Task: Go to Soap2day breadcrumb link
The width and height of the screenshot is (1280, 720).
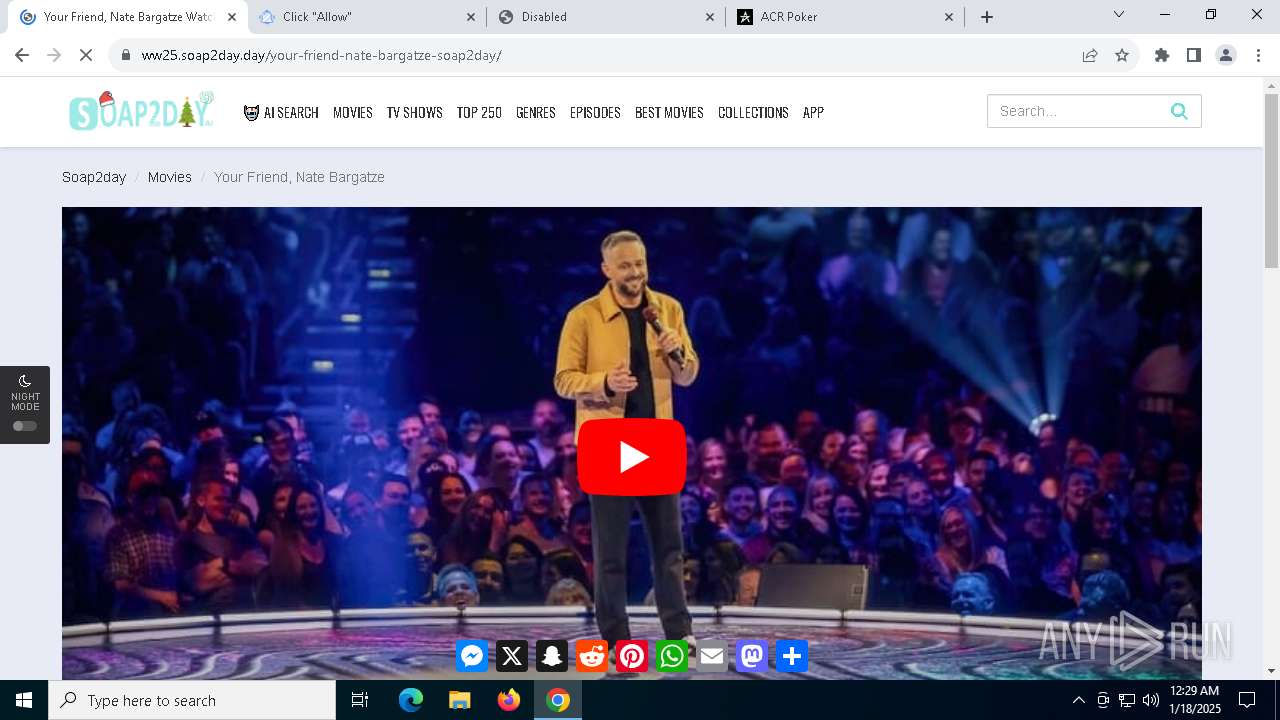Action: (x=94, y=177)
